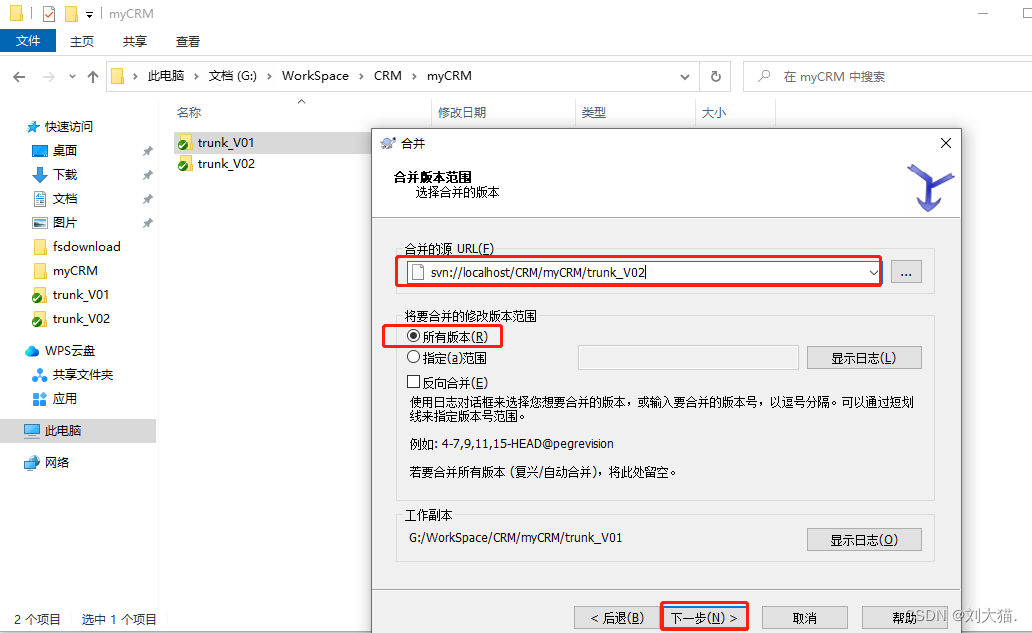The width and height of the screenshot is (1032, 633).
Task: Expand the address bar history dropdown
Action: tap(684, 76)
